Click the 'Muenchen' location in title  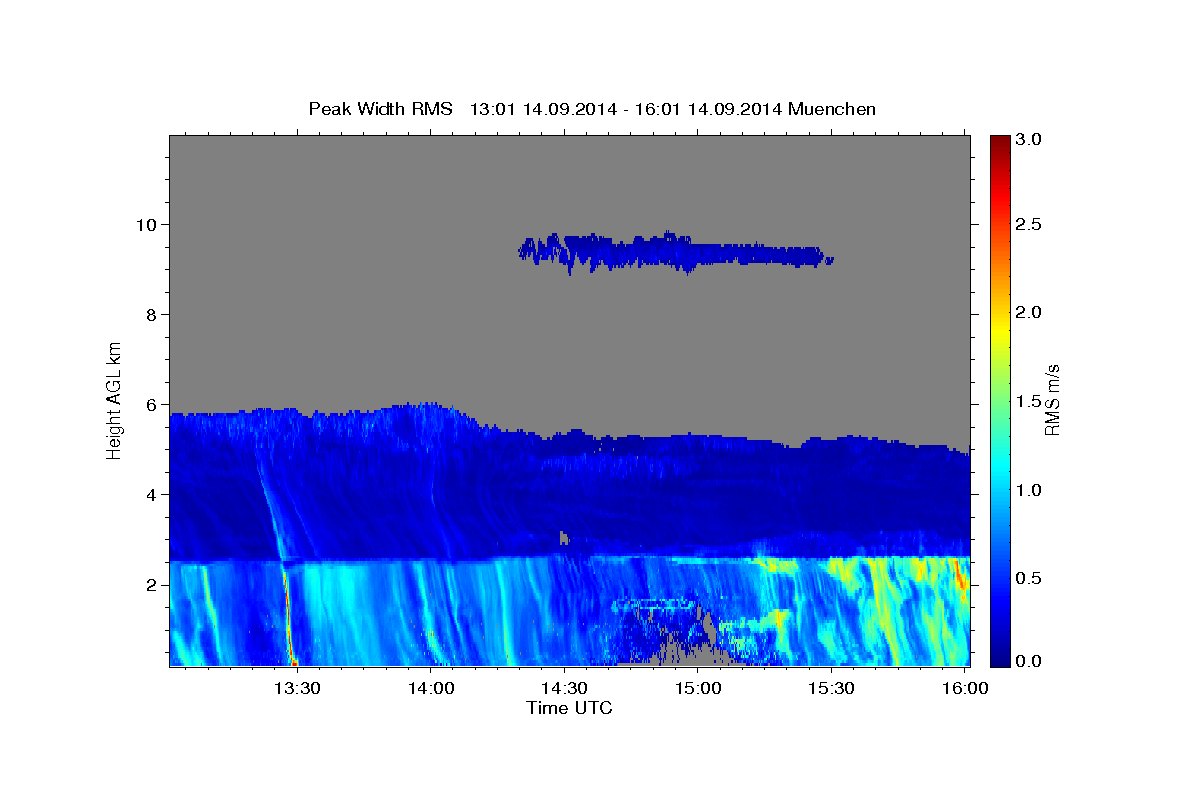tap(832, 108)
